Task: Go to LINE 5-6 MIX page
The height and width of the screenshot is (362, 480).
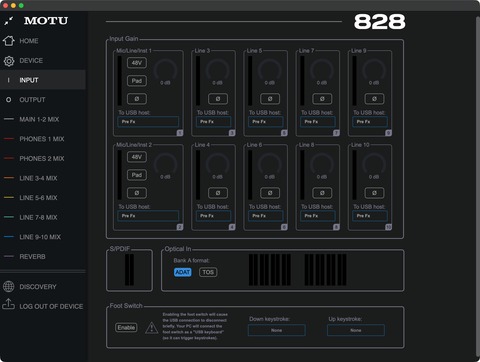Action: tap(43, 198)
